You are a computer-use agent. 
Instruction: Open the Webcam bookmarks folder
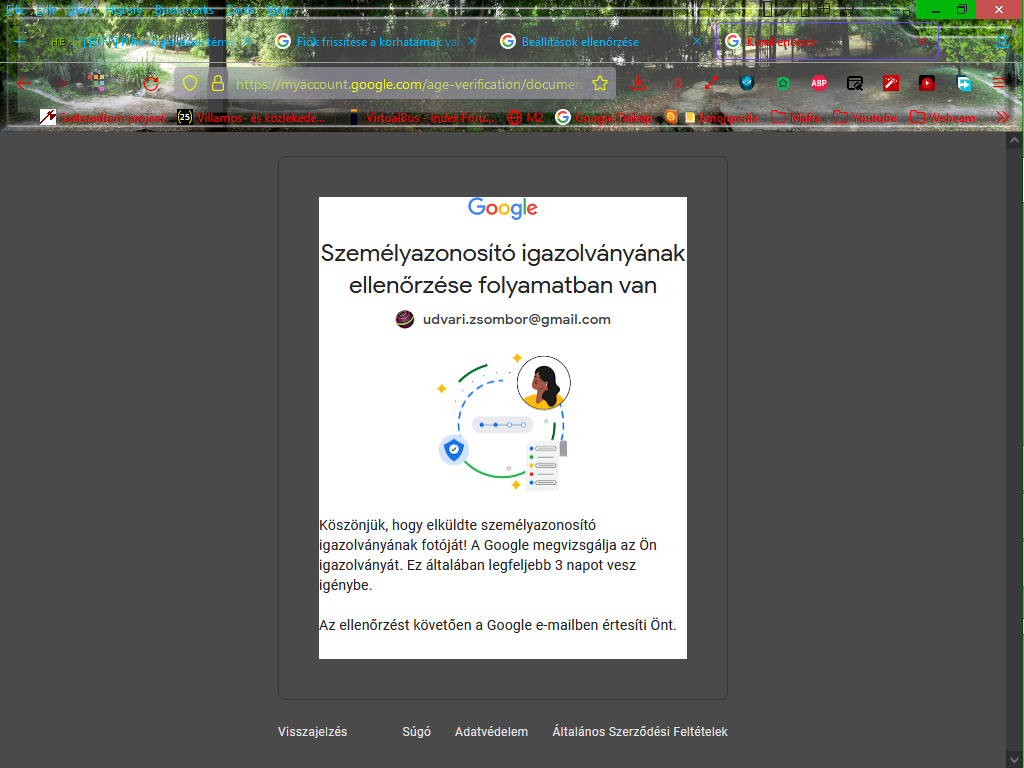[943, 118]
